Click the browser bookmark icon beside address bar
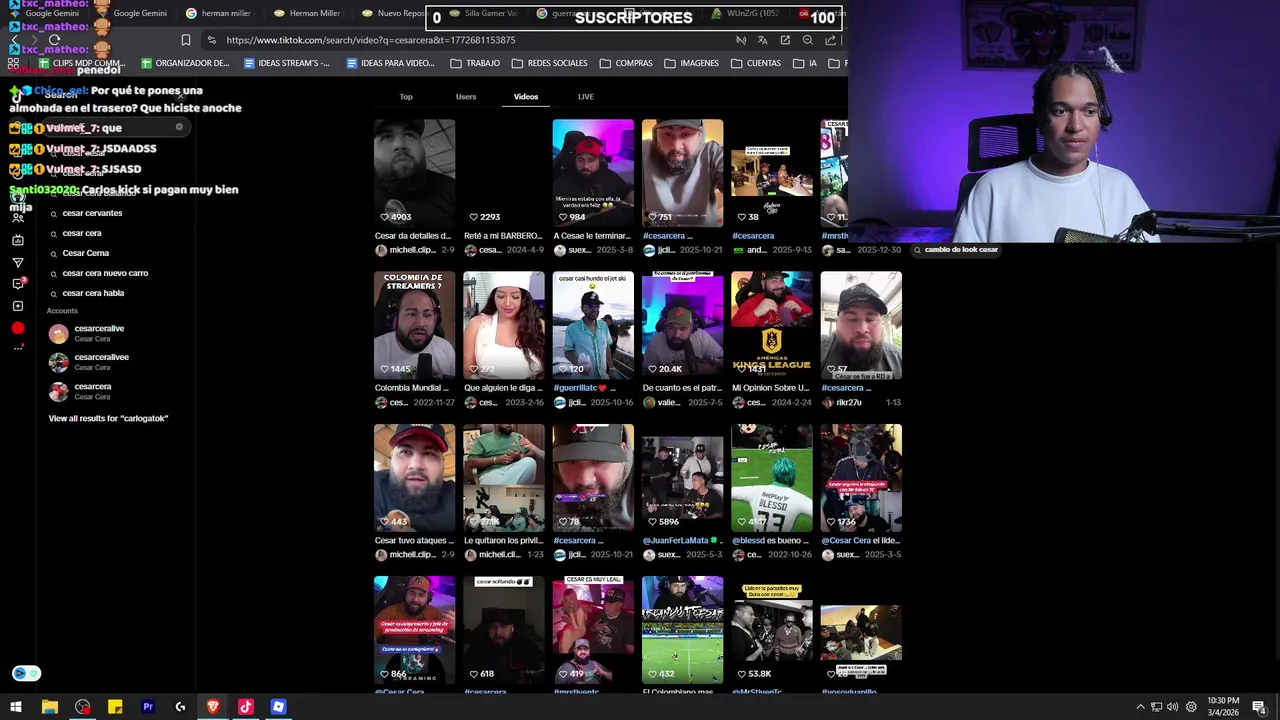 coord(185,40)
